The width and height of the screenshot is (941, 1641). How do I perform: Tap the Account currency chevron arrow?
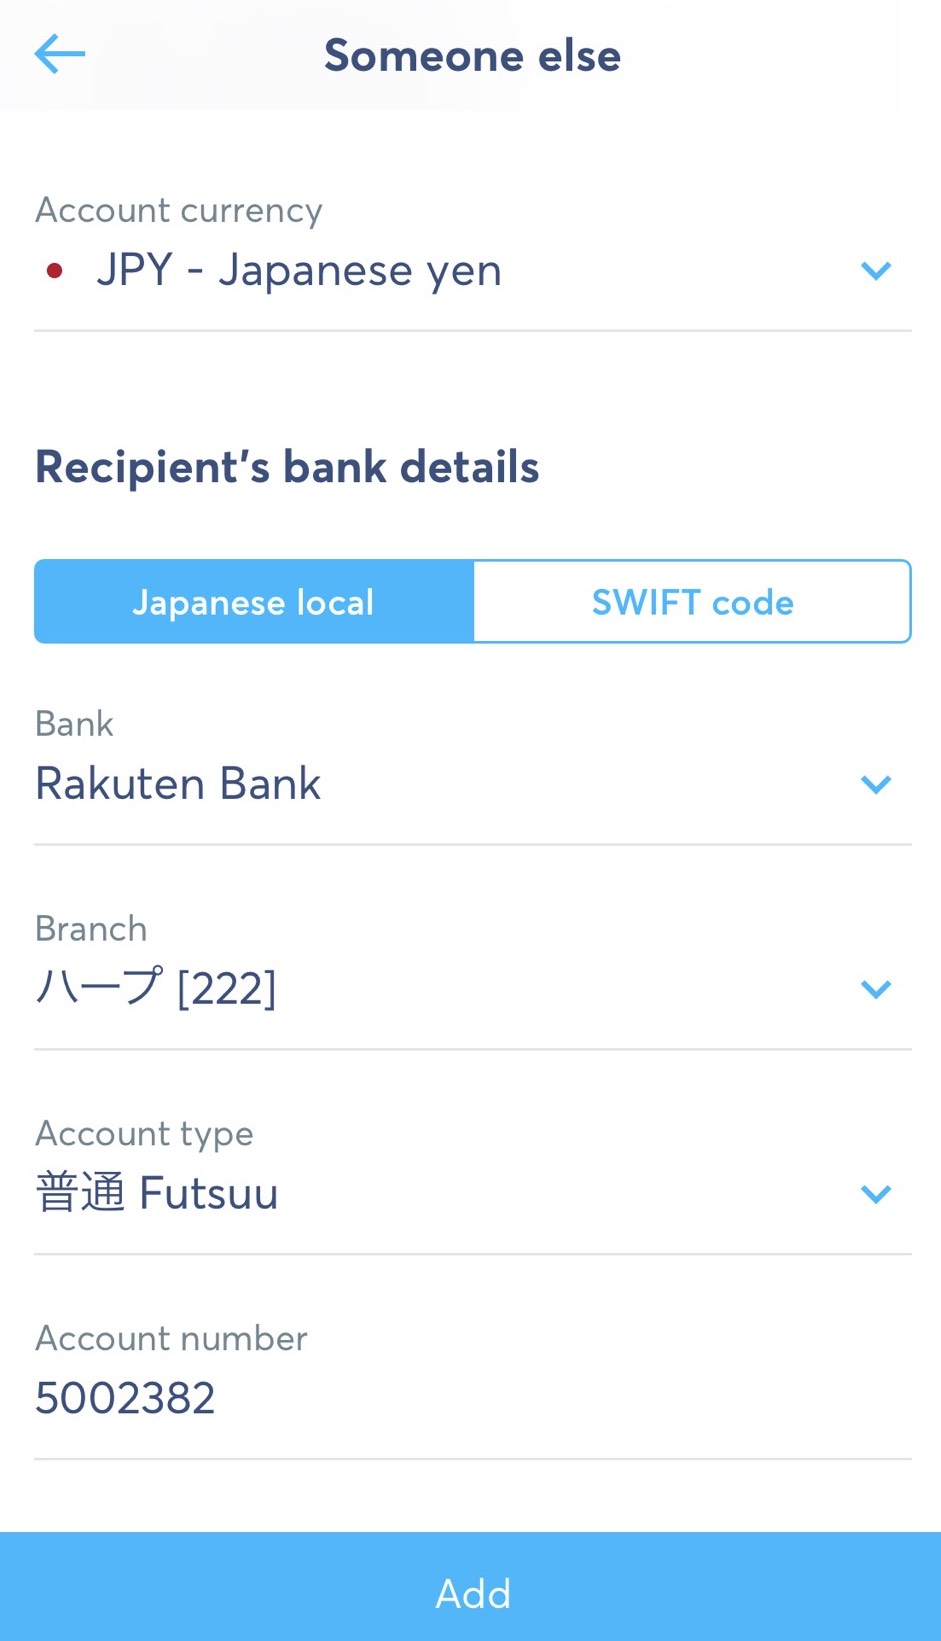pos(876,271)
